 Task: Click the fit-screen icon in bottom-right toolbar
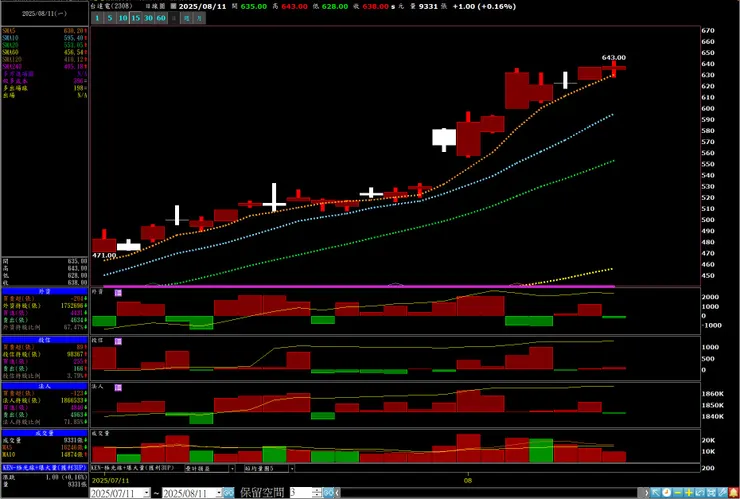point(710,493)
